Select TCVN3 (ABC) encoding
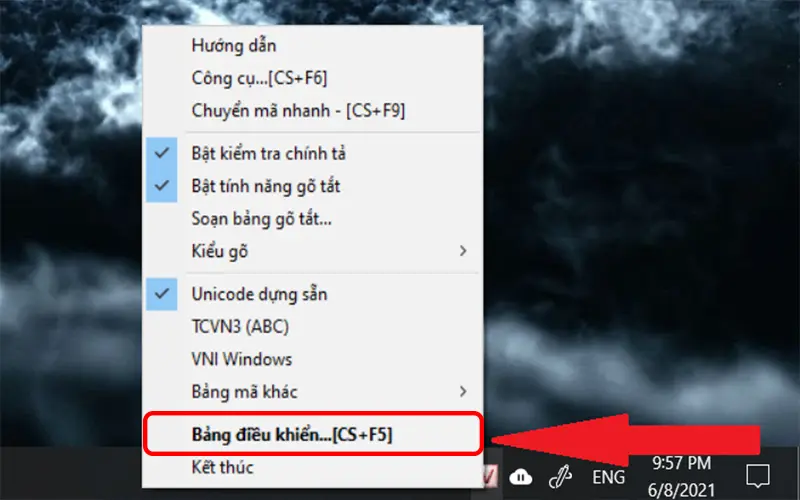Screen dimensions: 800x500 (x=240, y=326)
